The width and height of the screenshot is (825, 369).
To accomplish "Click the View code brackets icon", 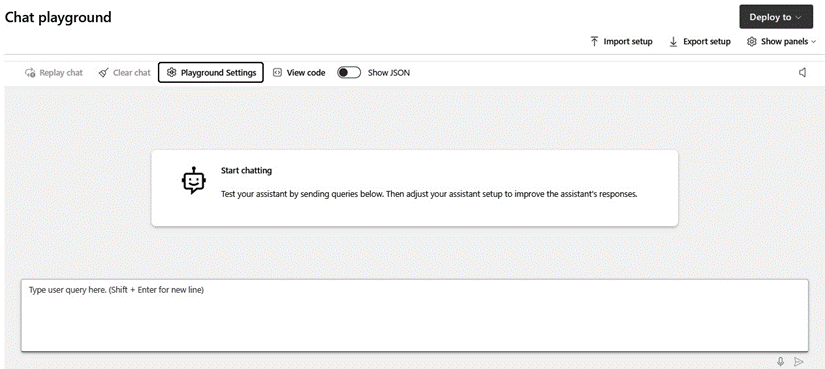I will point(277,73).
